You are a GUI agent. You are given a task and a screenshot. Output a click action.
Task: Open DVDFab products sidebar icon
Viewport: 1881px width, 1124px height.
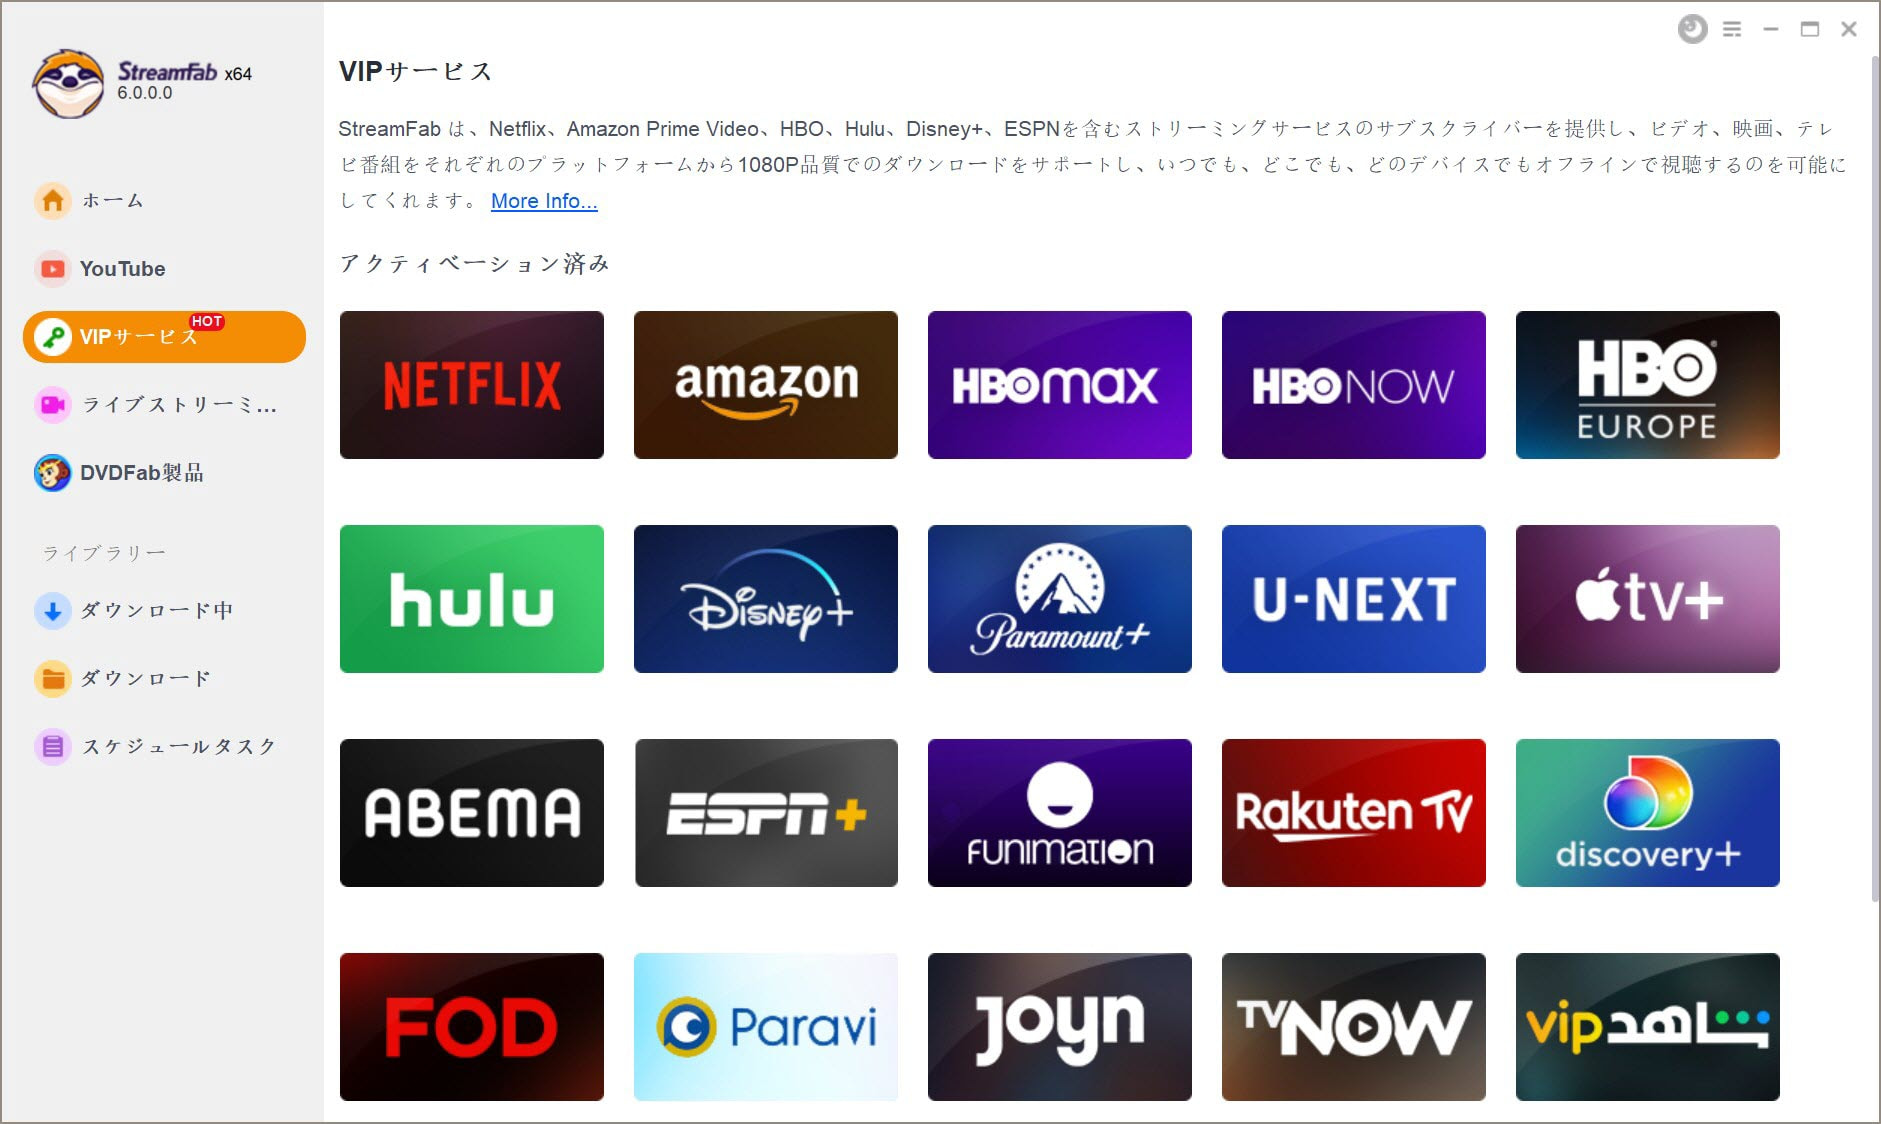(x=53, y=473)
